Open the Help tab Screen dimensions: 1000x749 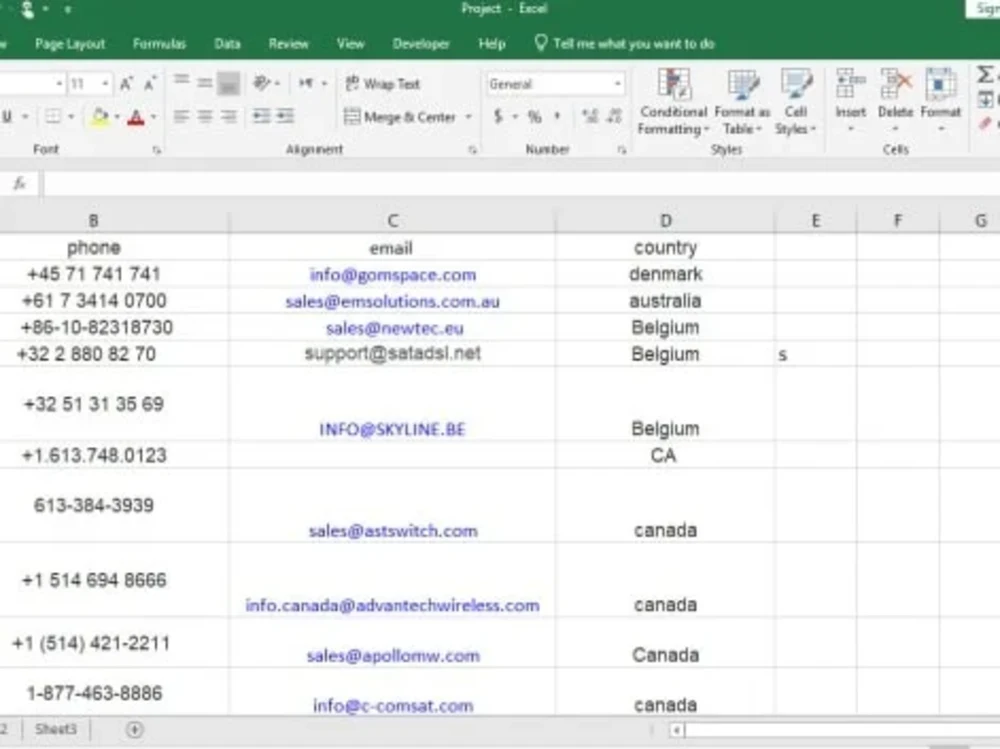492,44
